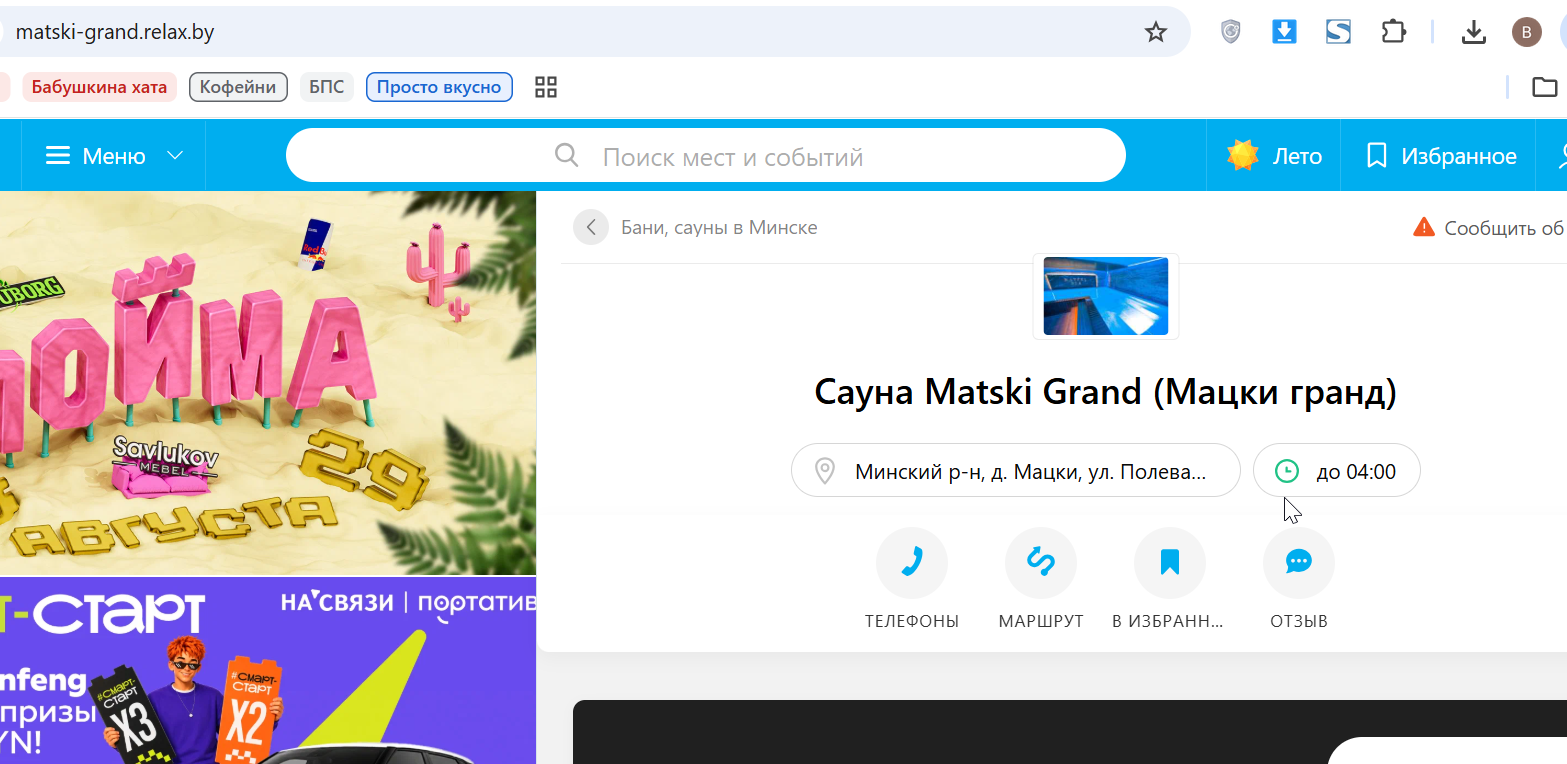Viewport: 1567px width, 764px height.
Task: Build a route via Маршрут icon
Action: [x=1041, y=563]
